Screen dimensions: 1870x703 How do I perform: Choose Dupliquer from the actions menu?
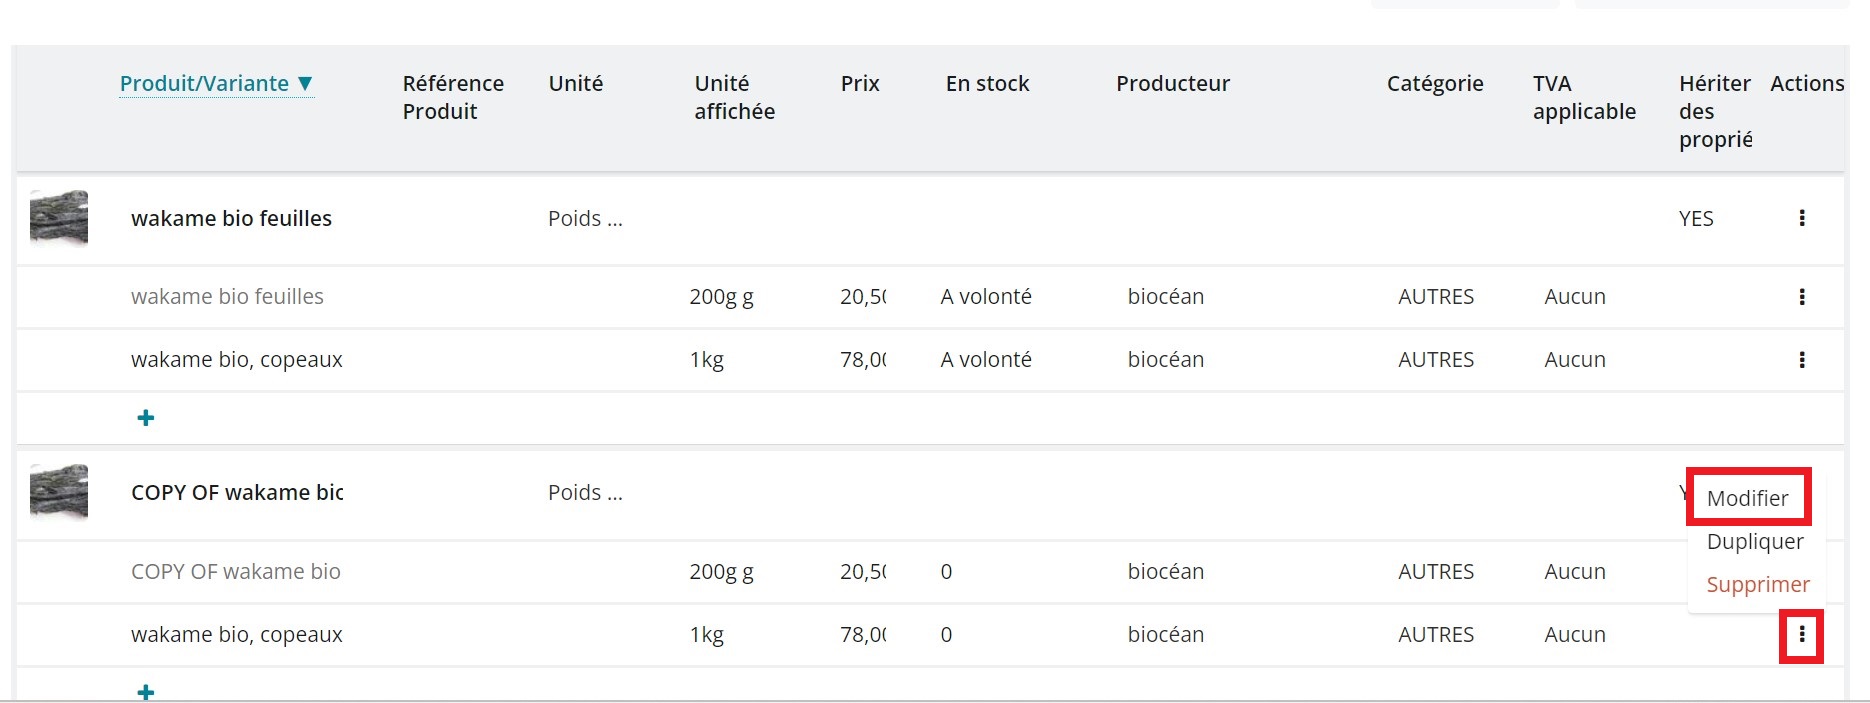tap(1755, 542)
